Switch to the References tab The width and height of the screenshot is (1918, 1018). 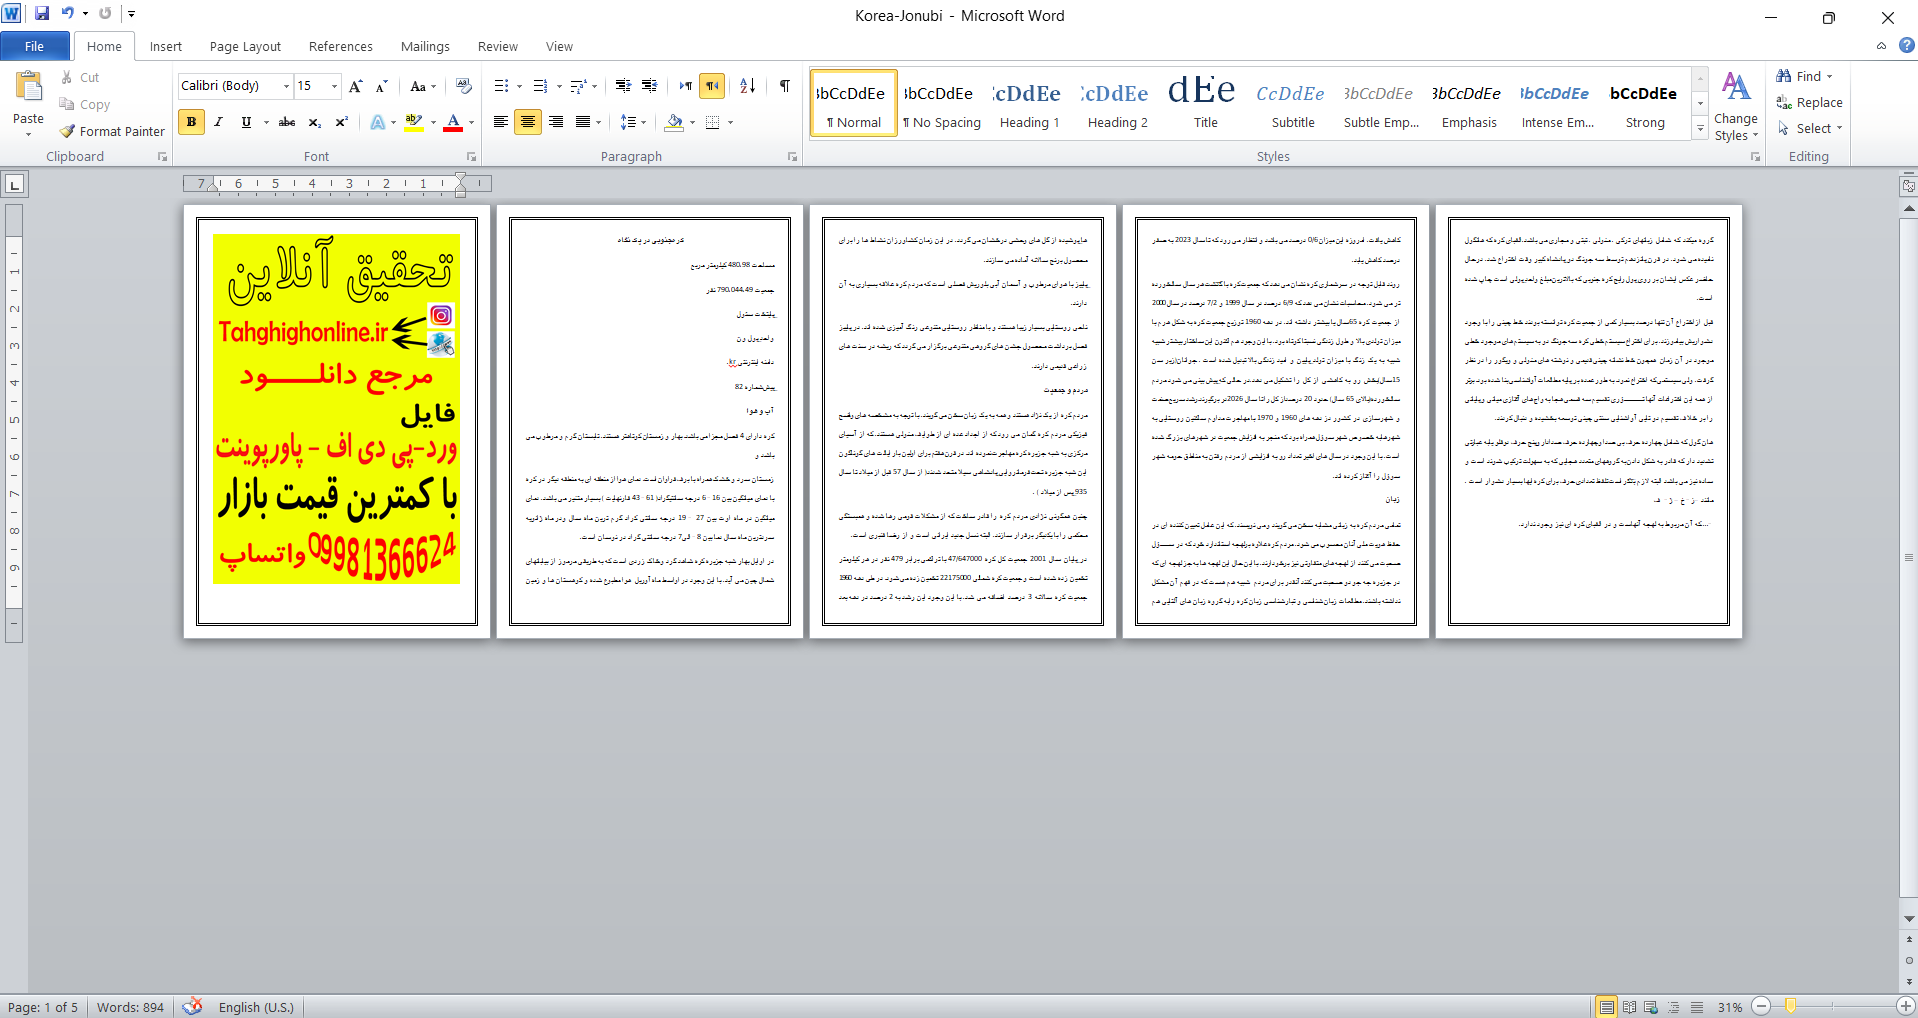[x=340, y=46]
